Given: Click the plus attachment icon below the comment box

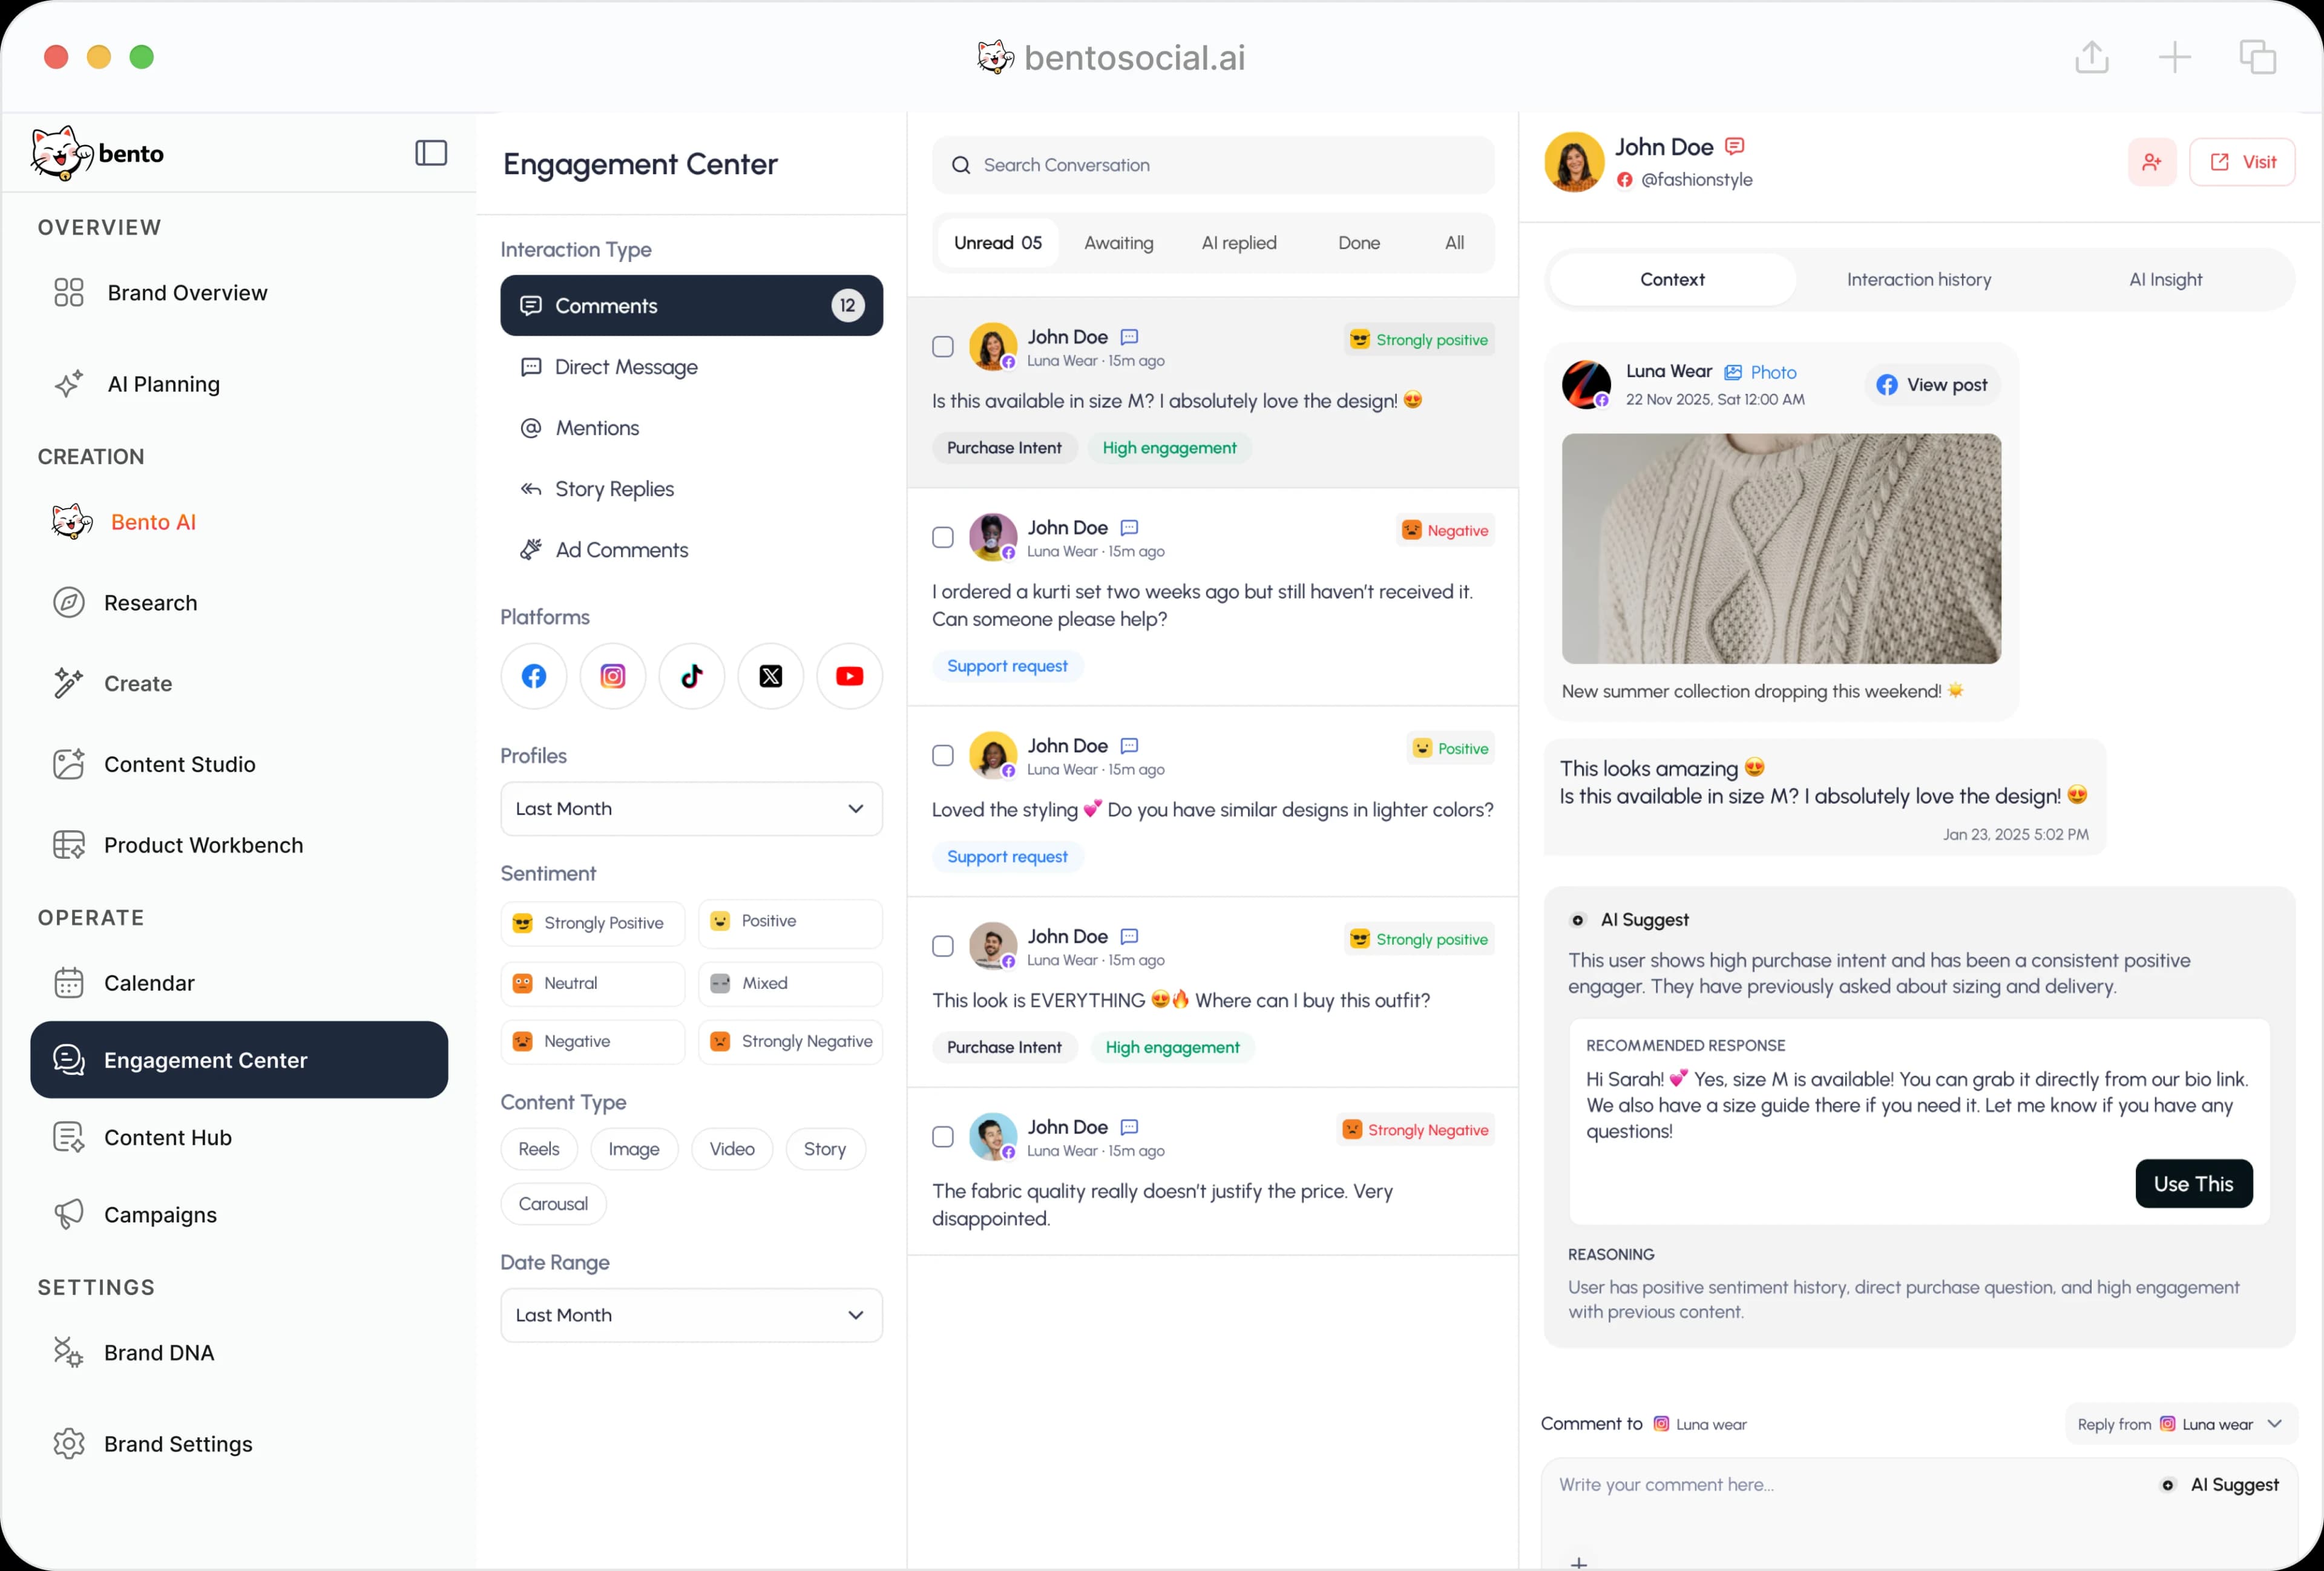Looking at the screenshot, I should click(1579, 1563).
